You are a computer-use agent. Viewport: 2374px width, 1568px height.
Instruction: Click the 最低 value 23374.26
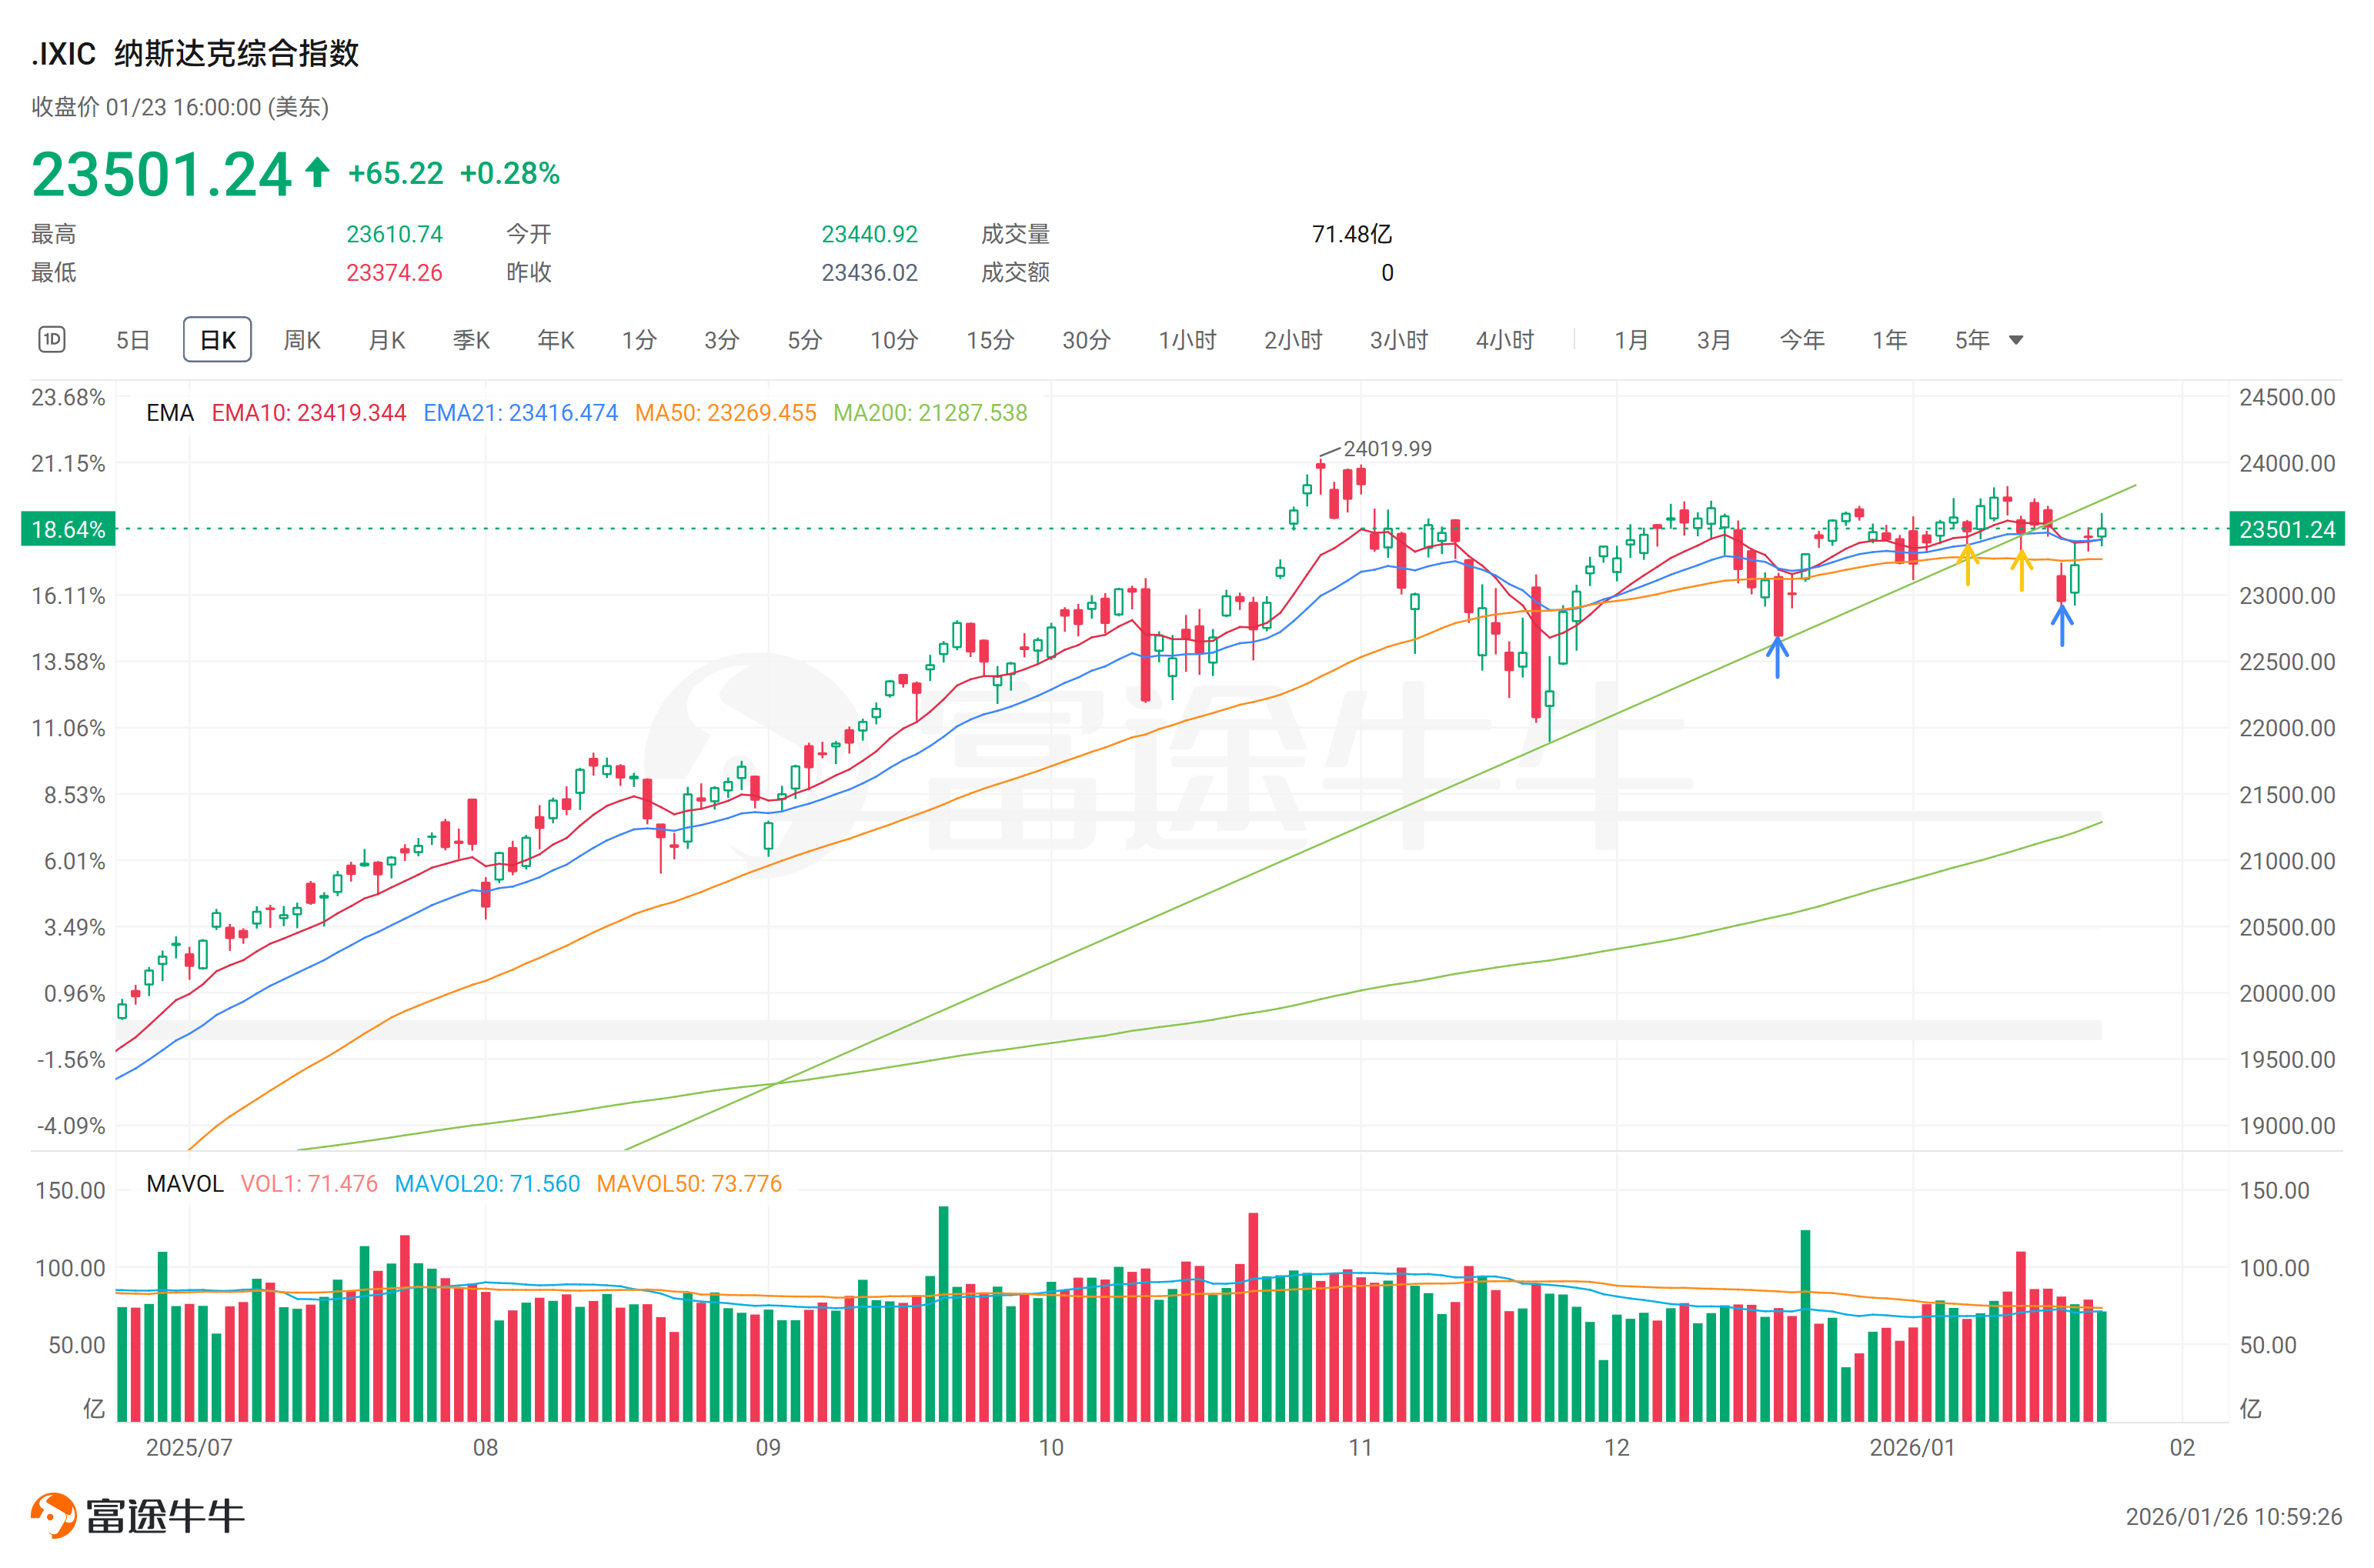[394, 273]
